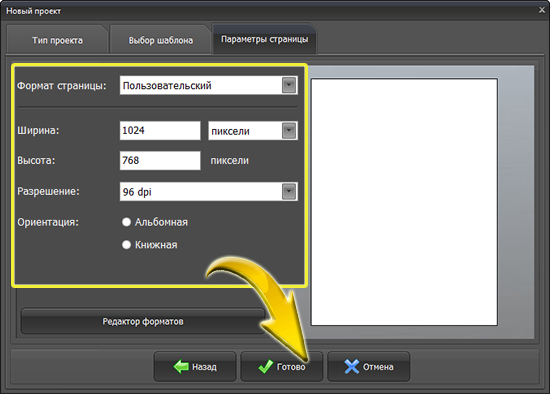Click the Ширина input field with 1024

tap(160, 131)
